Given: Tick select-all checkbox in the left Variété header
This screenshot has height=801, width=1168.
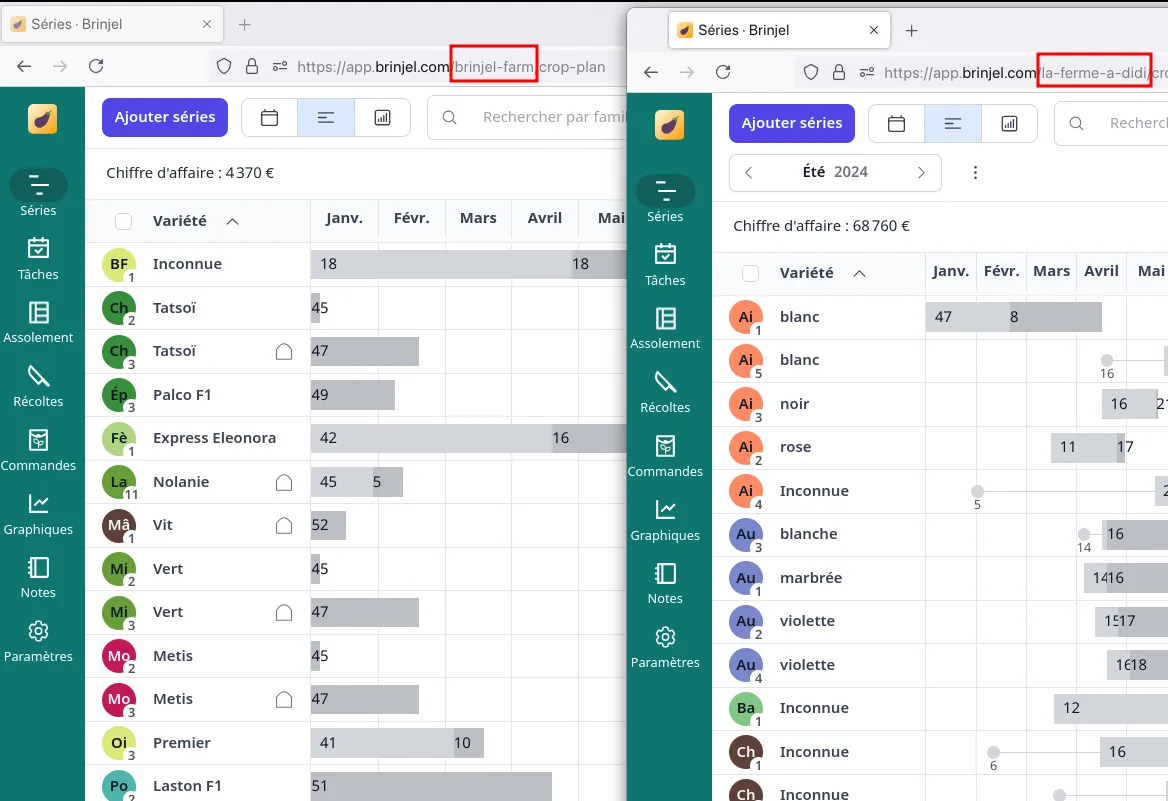Looking at the screenshot, I should [123, 221].
